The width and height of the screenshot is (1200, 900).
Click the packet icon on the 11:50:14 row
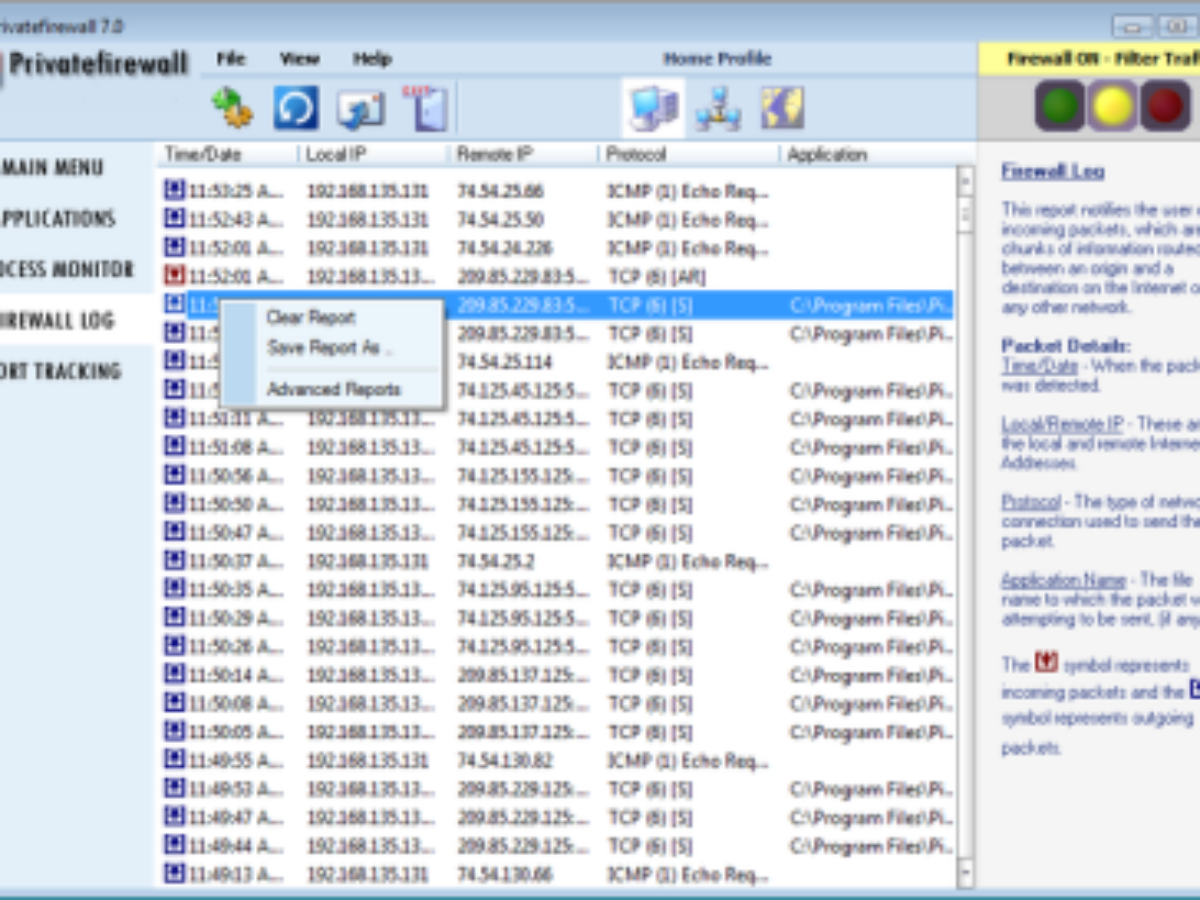point(175,673)
